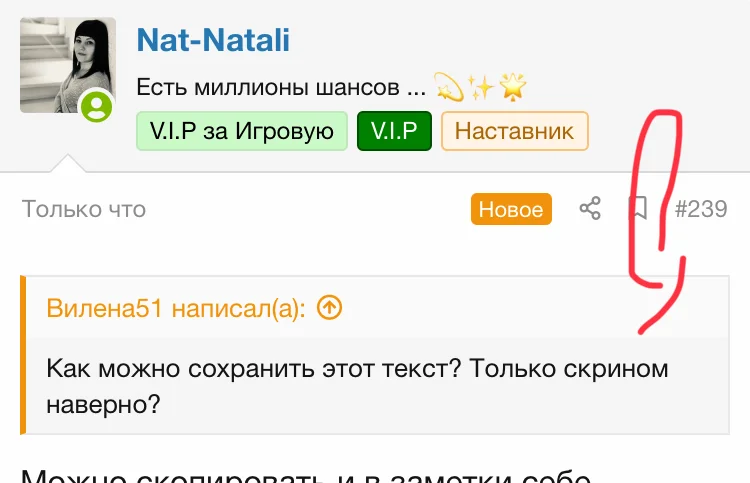Image resolution: width=750 pixels, height=483 pixels.
Task: Open the permalink for post #239
Action: click(x=701, y=209)
